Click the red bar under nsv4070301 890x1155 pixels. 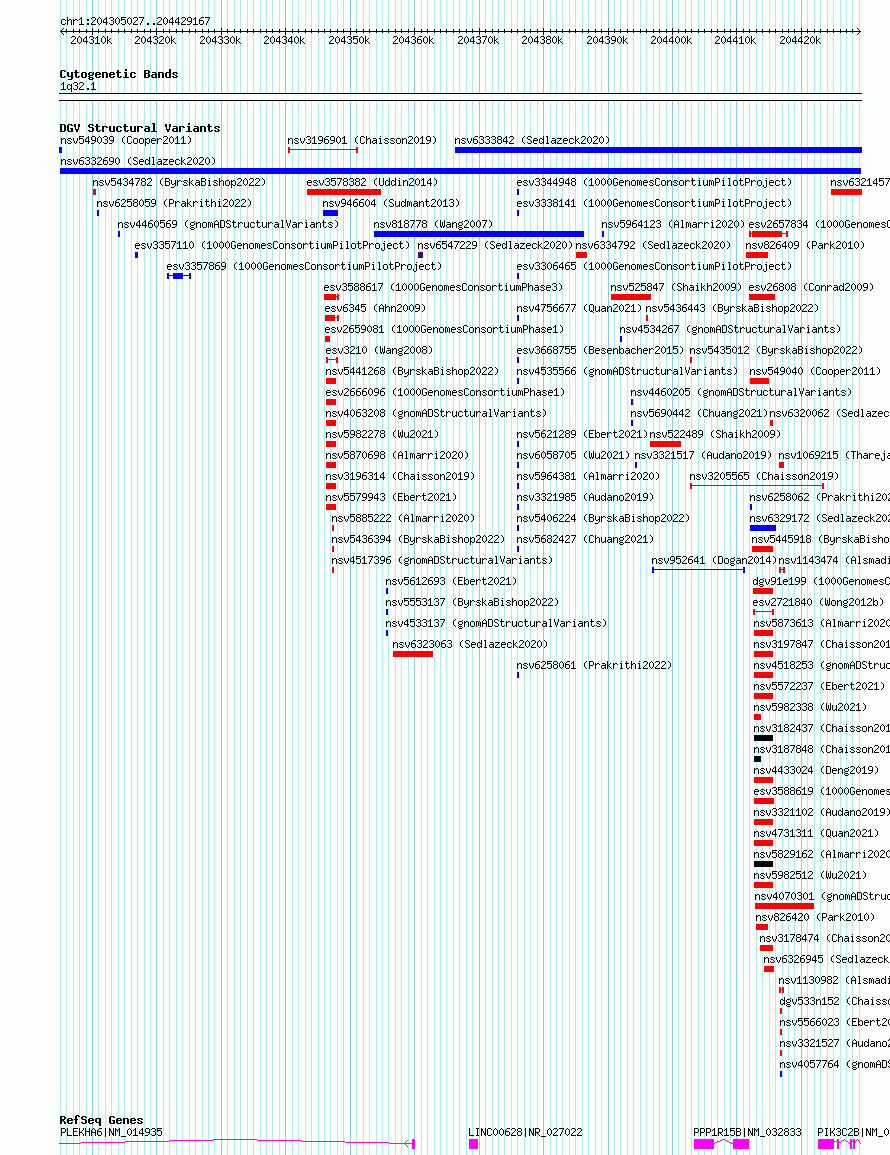(785, 906)
